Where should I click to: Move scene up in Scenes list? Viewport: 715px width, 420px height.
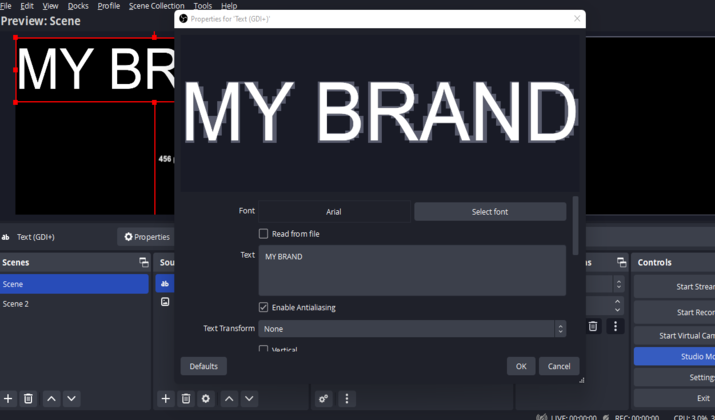click(52, 399)
